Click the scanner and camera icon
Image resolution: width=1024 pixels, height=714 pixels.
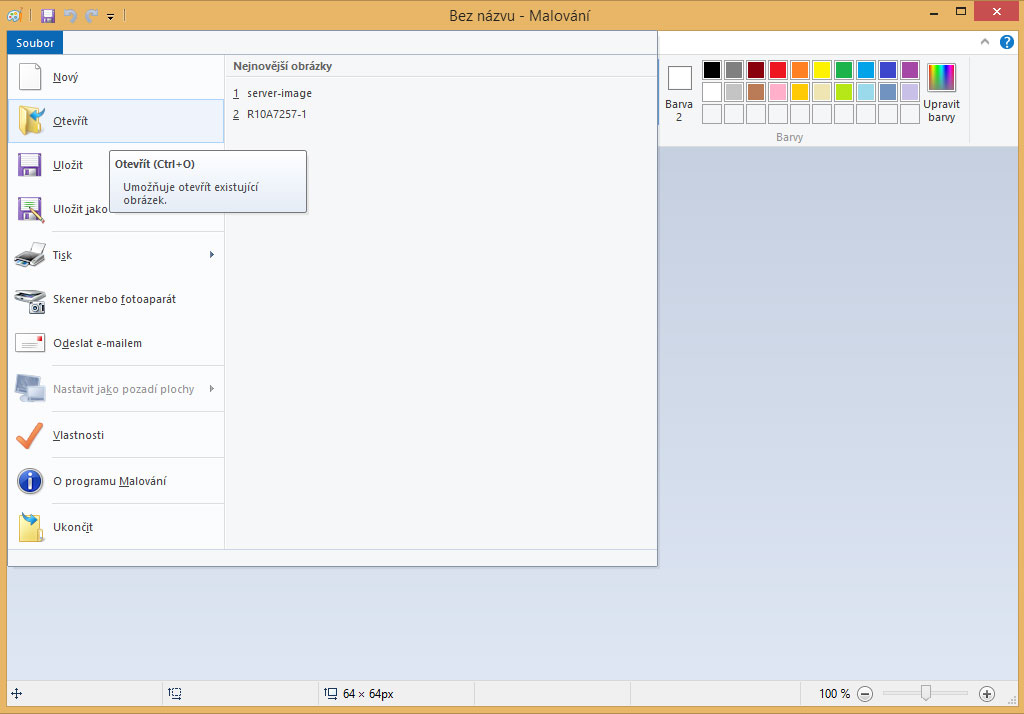30,300
